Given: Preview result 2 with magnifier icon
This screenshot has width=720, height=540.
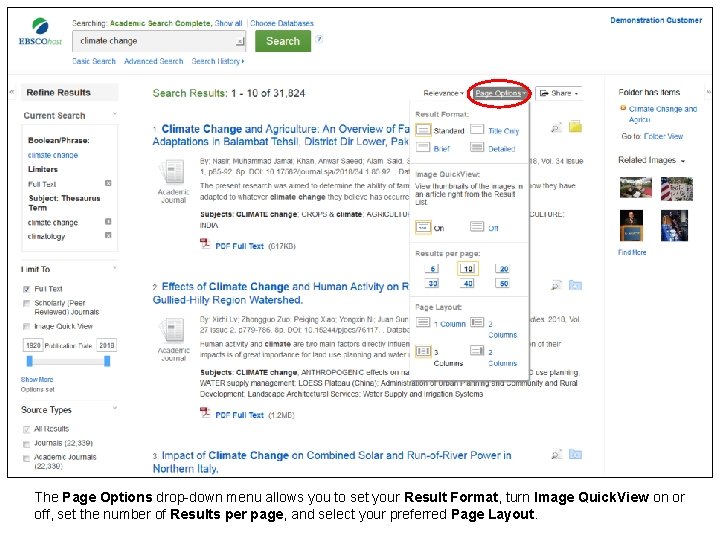Looking at the screenshot, I should [556, 286].
